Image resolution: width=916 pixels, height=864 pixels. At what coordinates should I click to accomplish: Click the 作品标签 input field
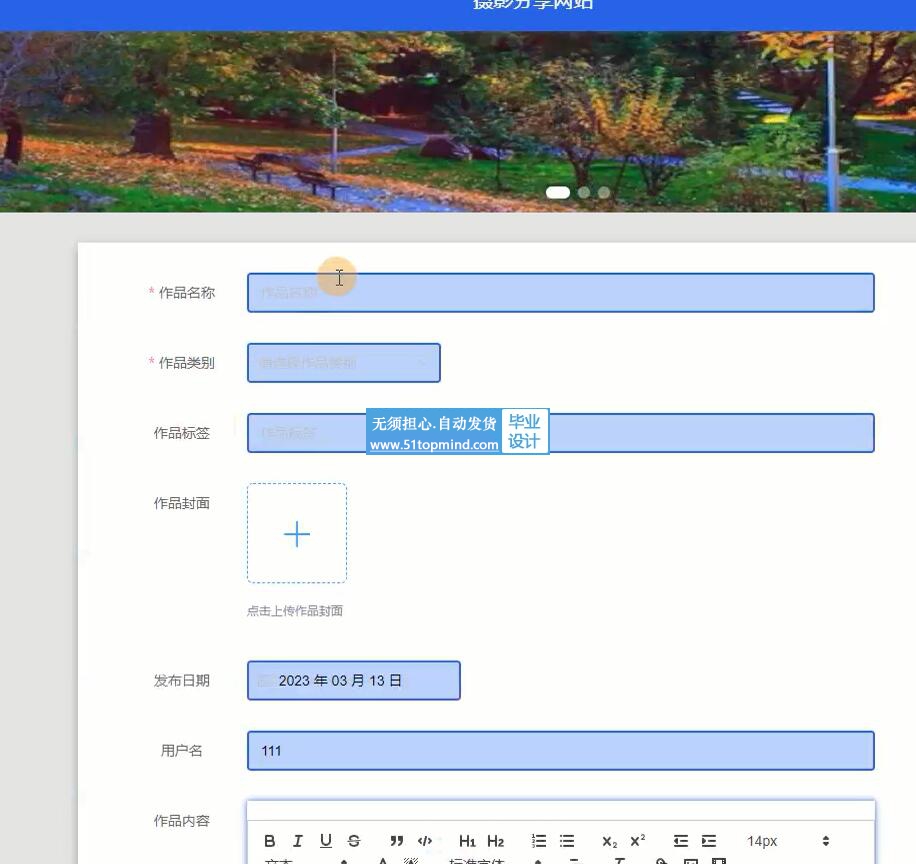coord(561,433)
